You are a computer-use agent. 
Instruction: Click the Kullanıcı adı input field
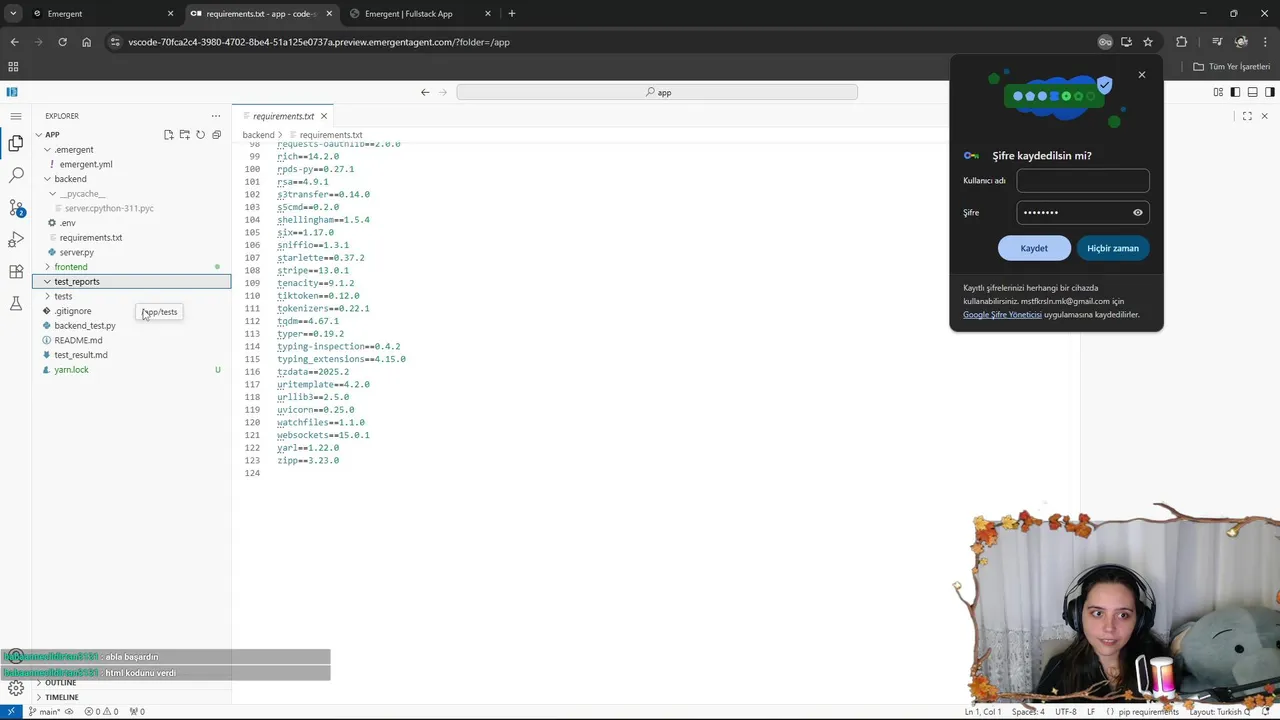pyautogui.click(x=1083, y=181)
